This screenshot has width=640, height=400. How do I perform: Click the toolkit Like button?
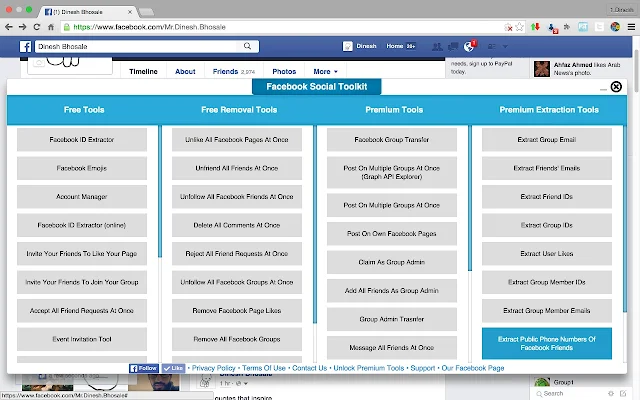point(173,368)
